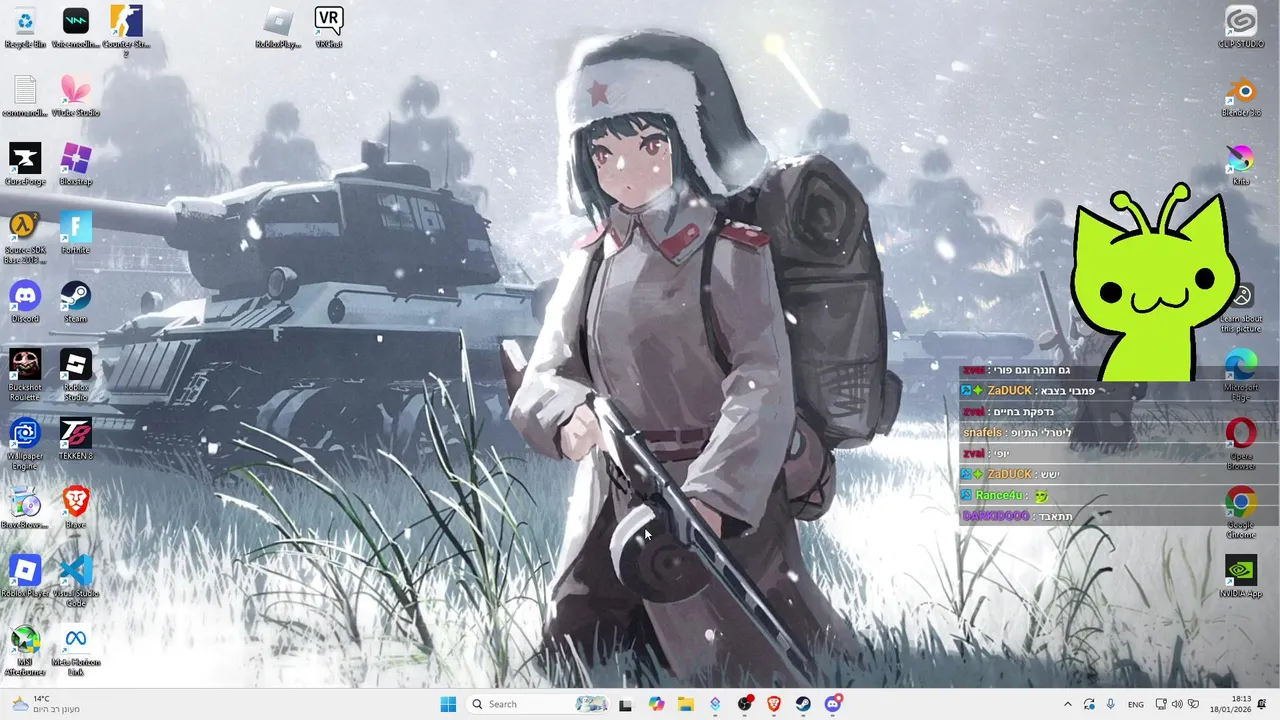Image resolution: width=1280 pixels, height=720 pixels.
Task: Launch TEKKEN 8 from desktop
Action: click(x=76, y=439)
